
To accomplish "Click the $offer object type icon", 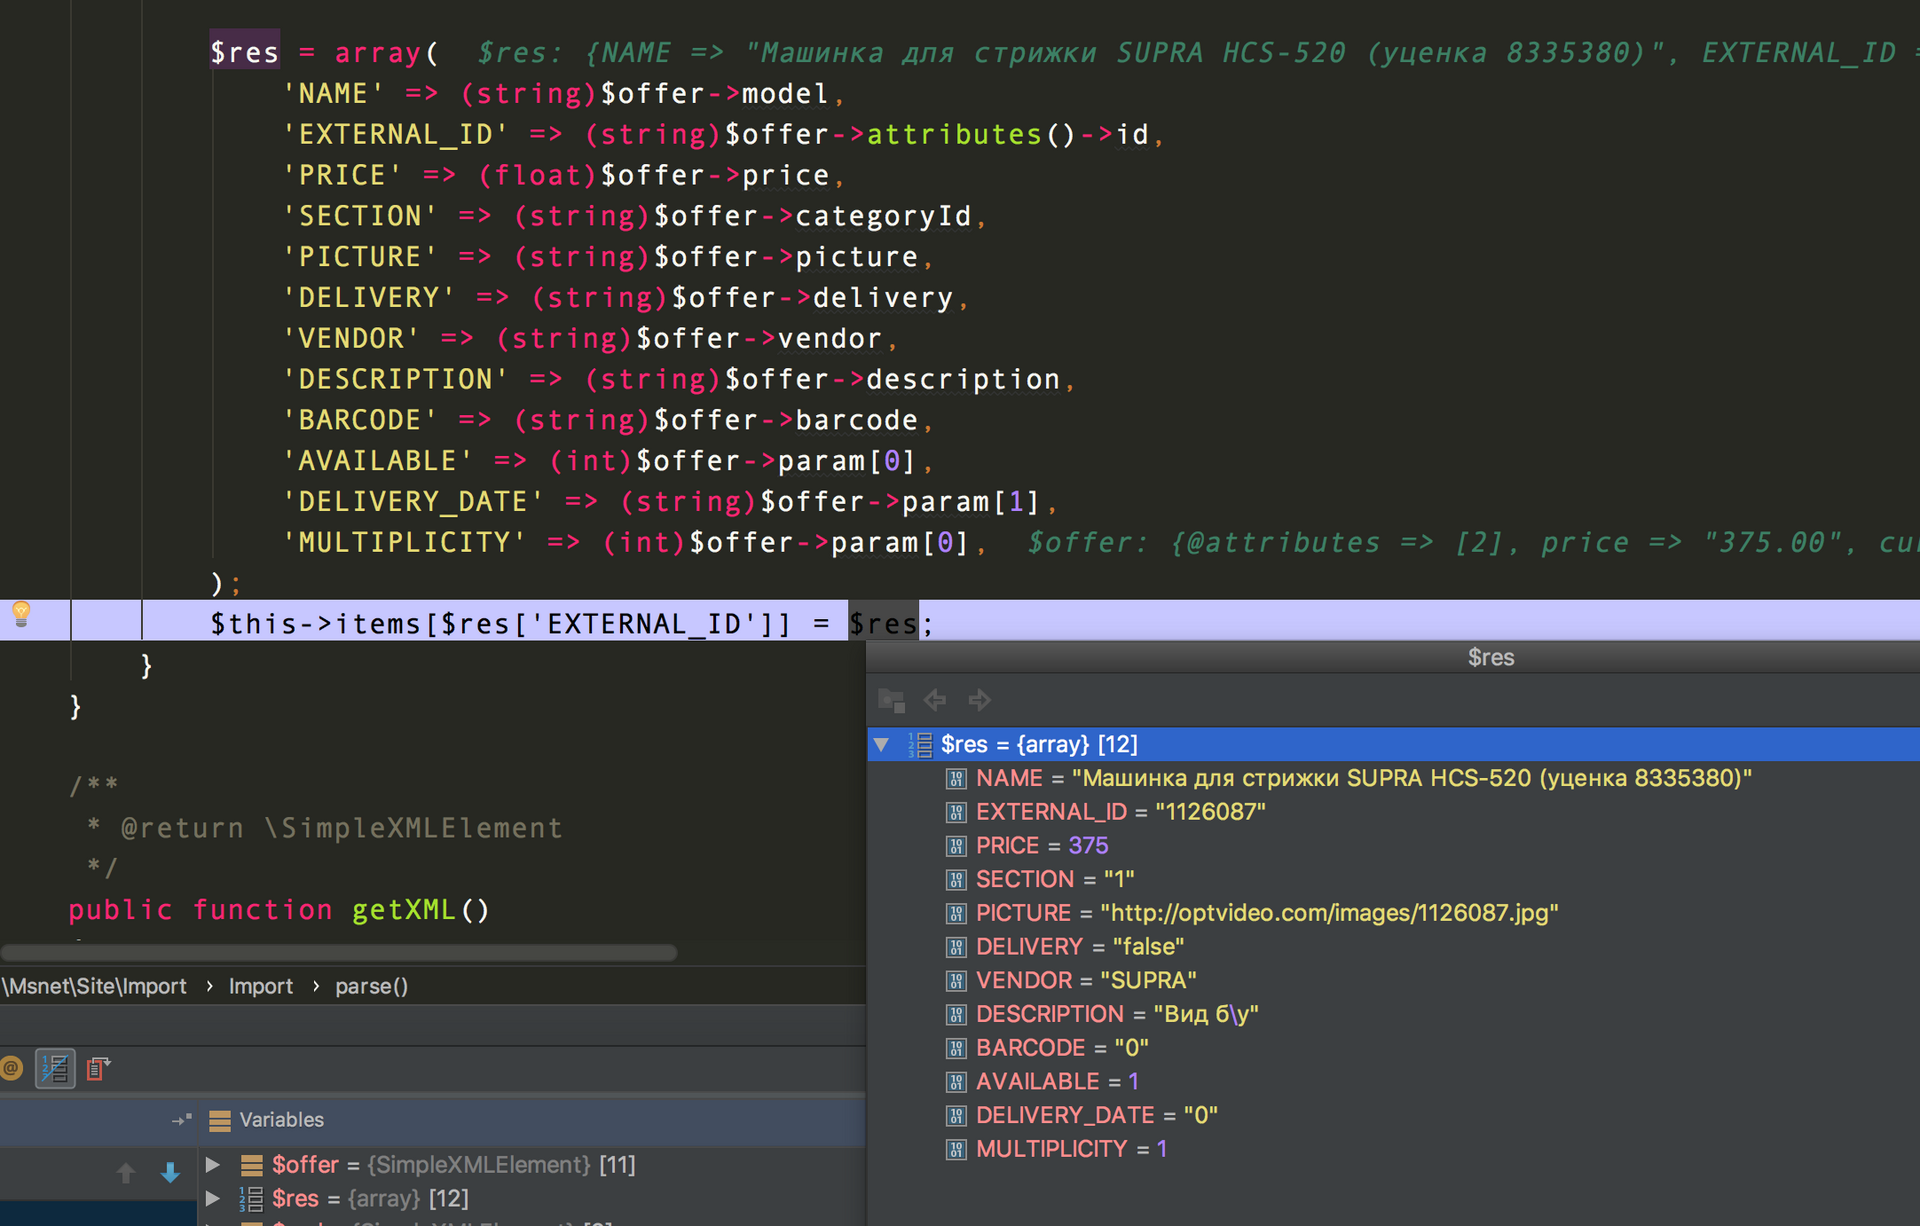I will 252,1165.
